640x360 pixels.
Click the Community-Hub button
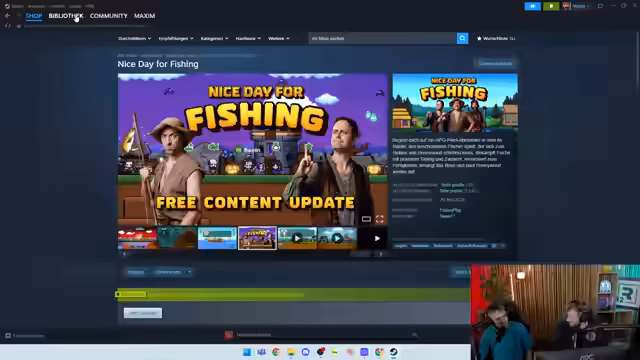pos(496,64)
